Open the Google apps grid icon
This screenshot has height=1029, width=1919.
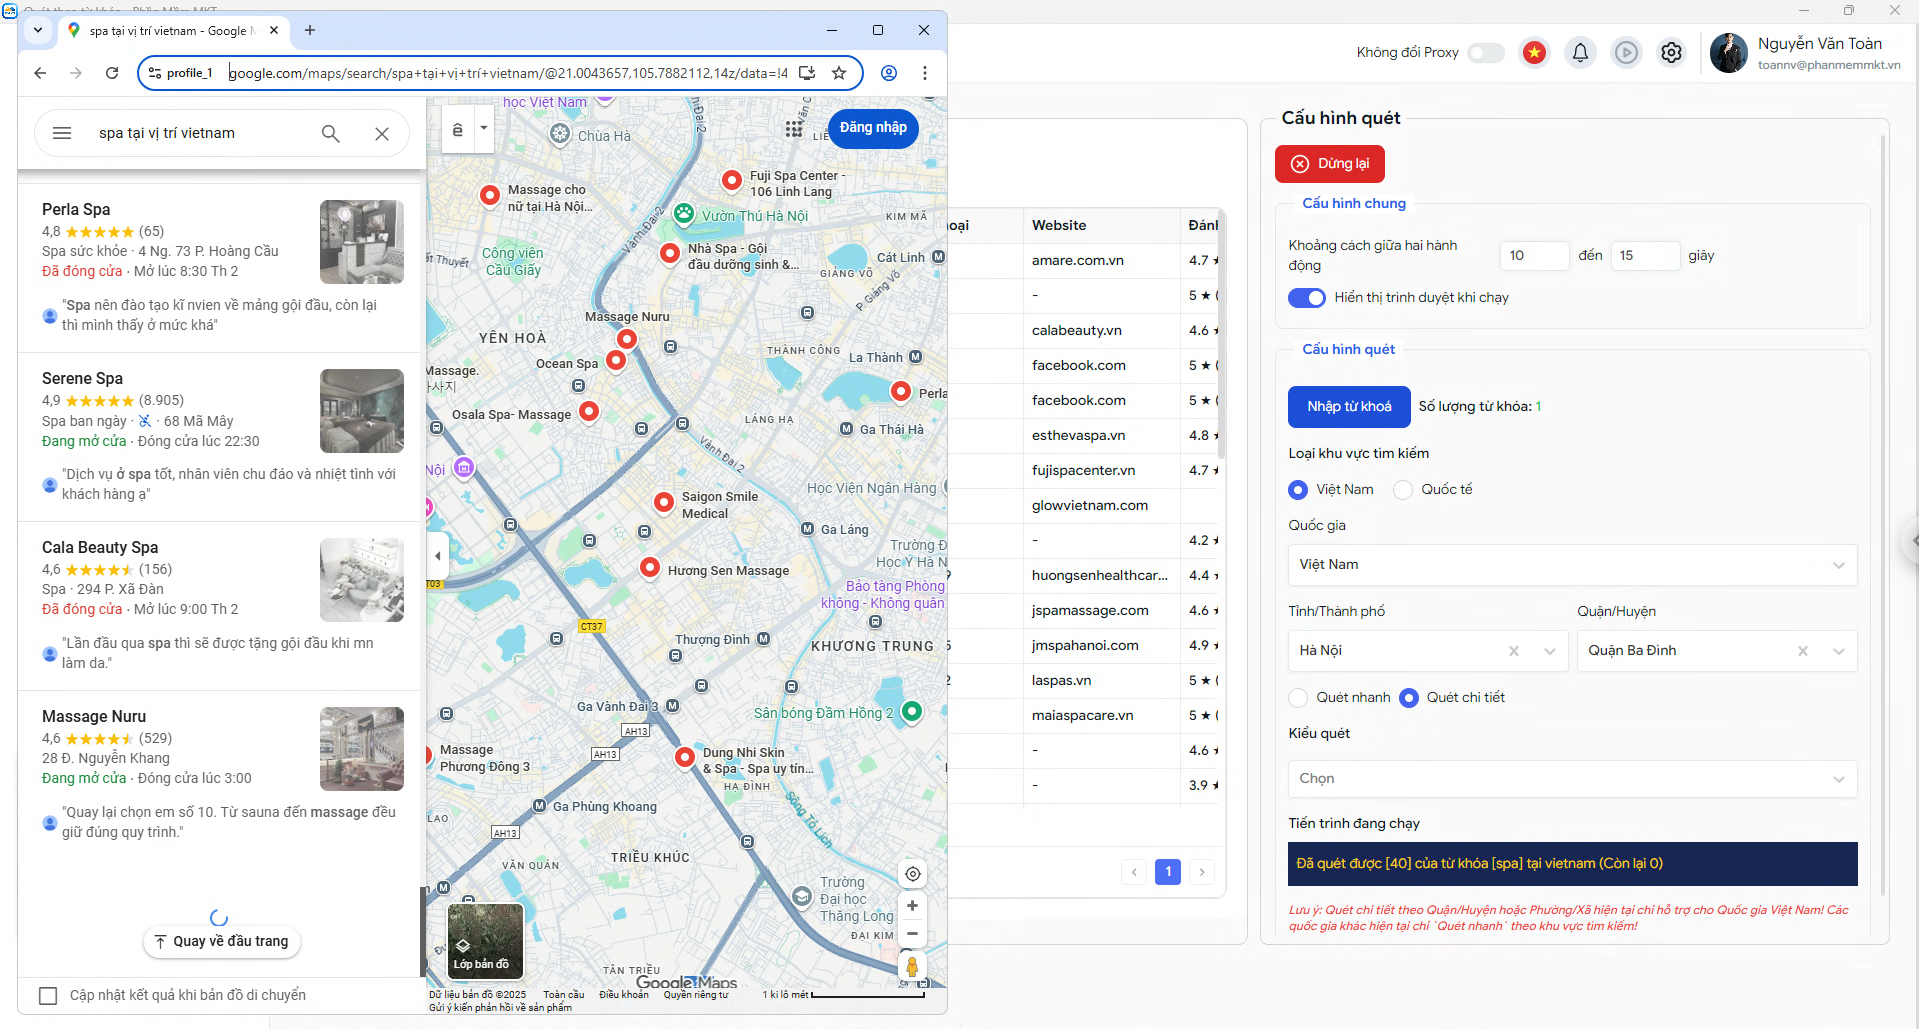[793, 128]
